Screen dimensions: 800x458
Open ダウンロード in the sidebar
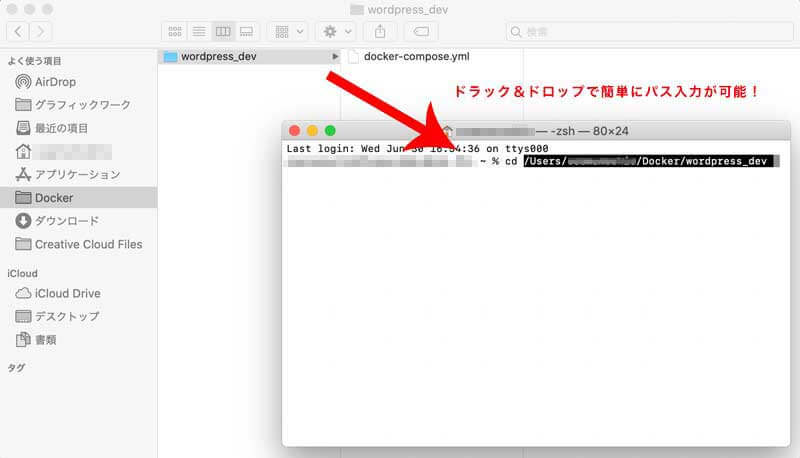pos(67,221)
